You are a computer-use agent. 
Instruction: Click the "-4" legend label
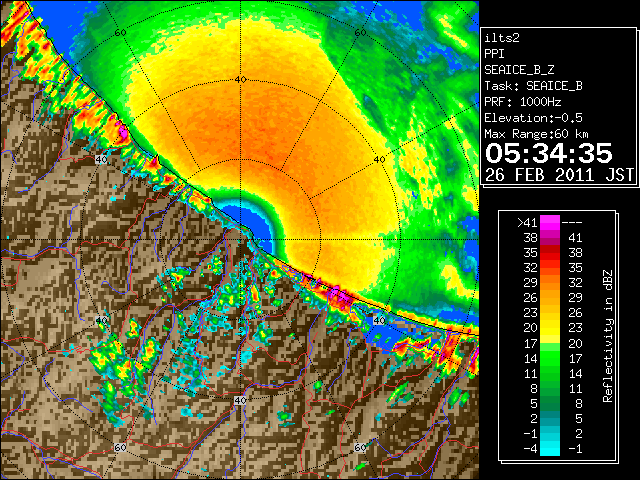point(530,449)
